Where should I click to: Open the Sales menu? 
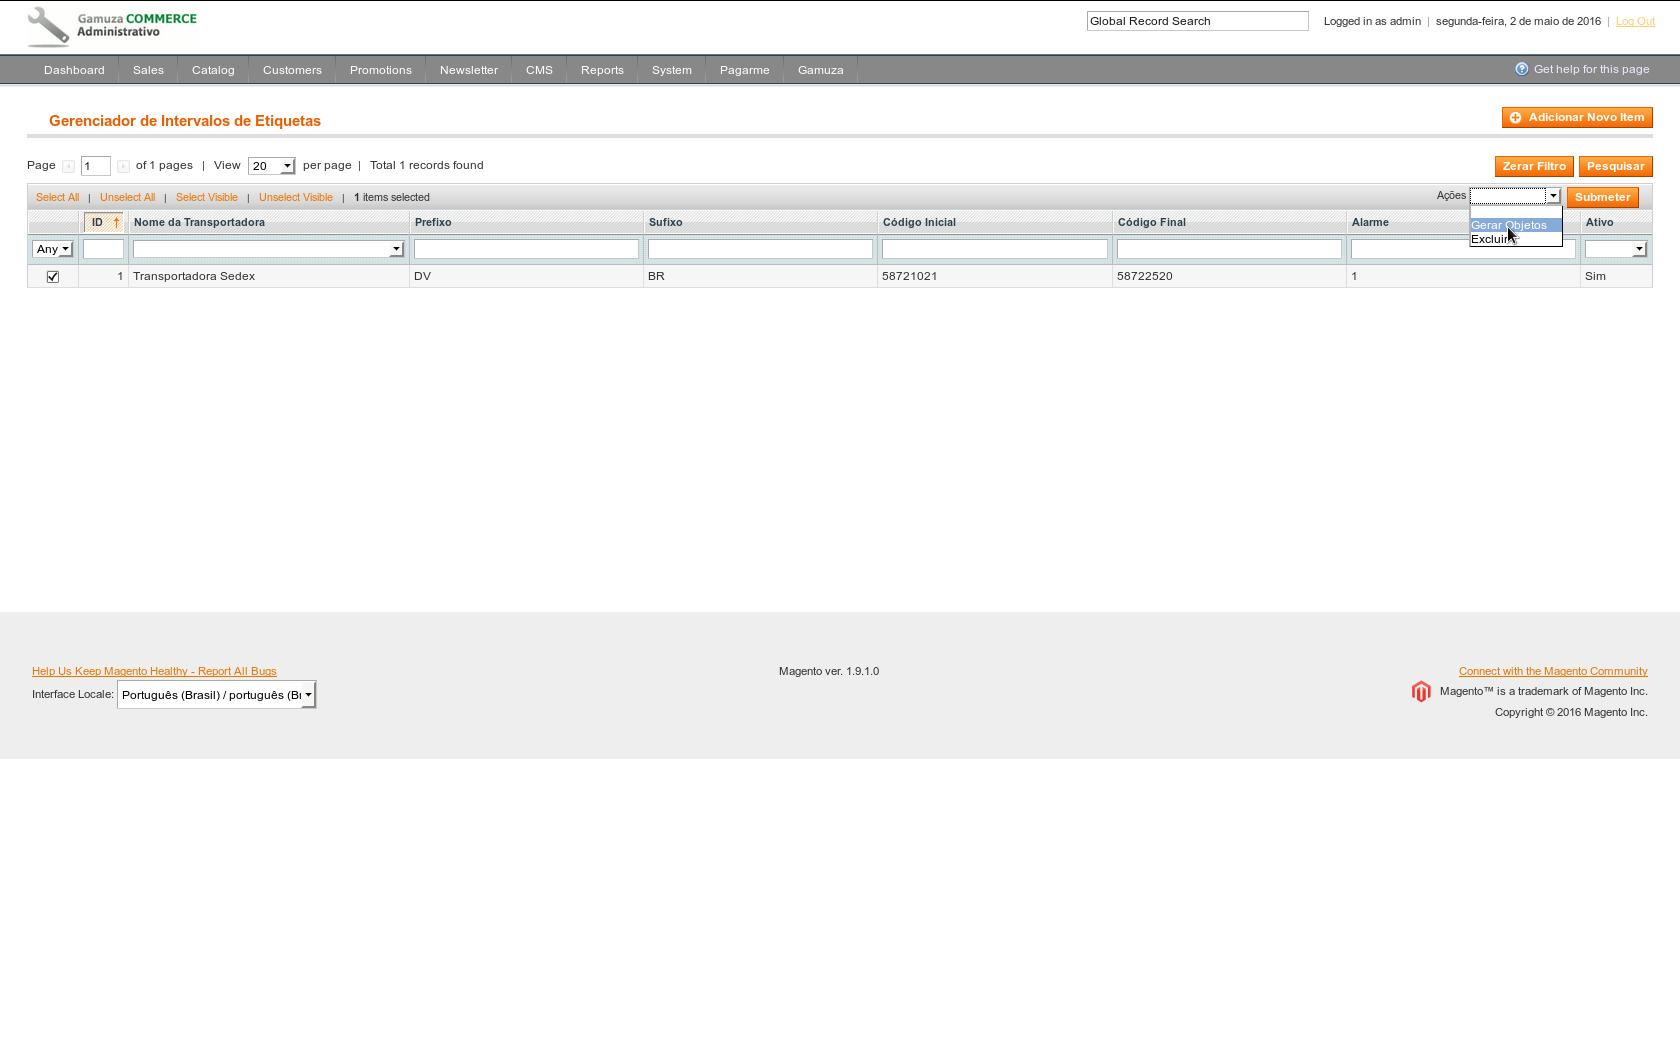(x=148, y=70)
